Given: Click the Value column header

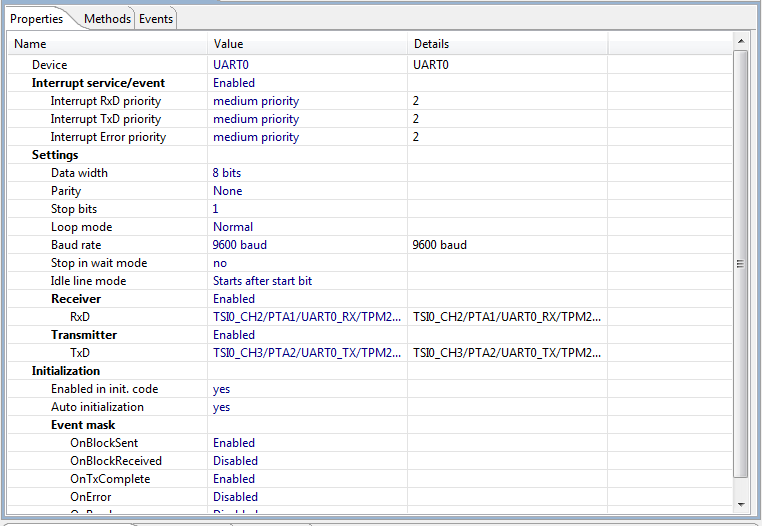Looking at the screenshot, I should (307, 44).
